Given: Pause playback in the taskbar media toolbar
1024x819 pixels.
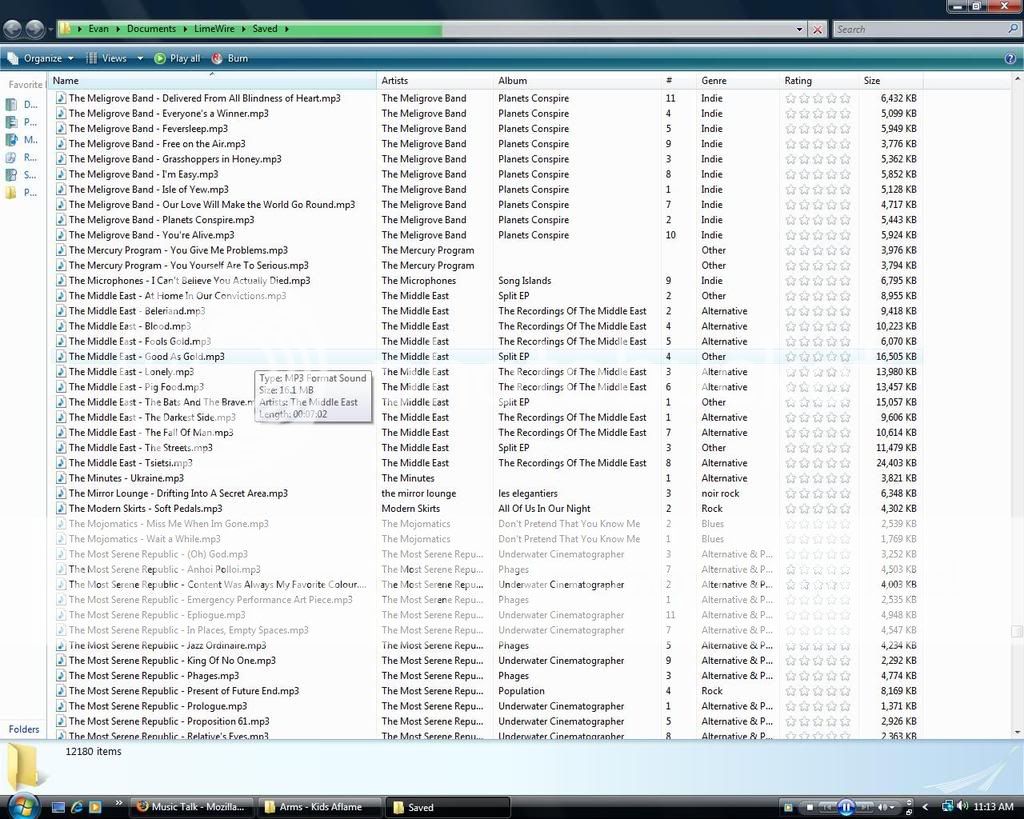Looking at the screenshot, I should 846,807.
